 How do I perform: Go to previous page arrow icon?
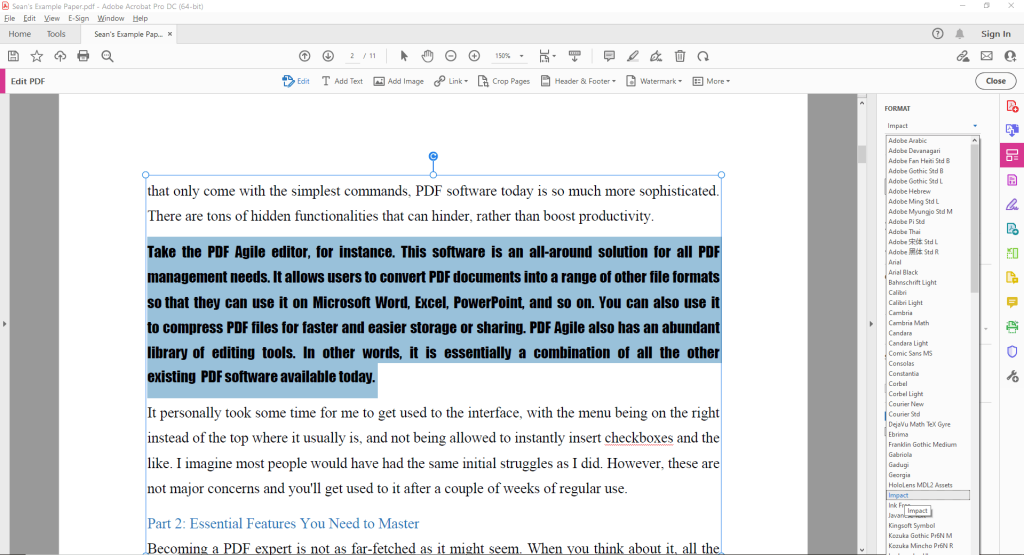304,56
